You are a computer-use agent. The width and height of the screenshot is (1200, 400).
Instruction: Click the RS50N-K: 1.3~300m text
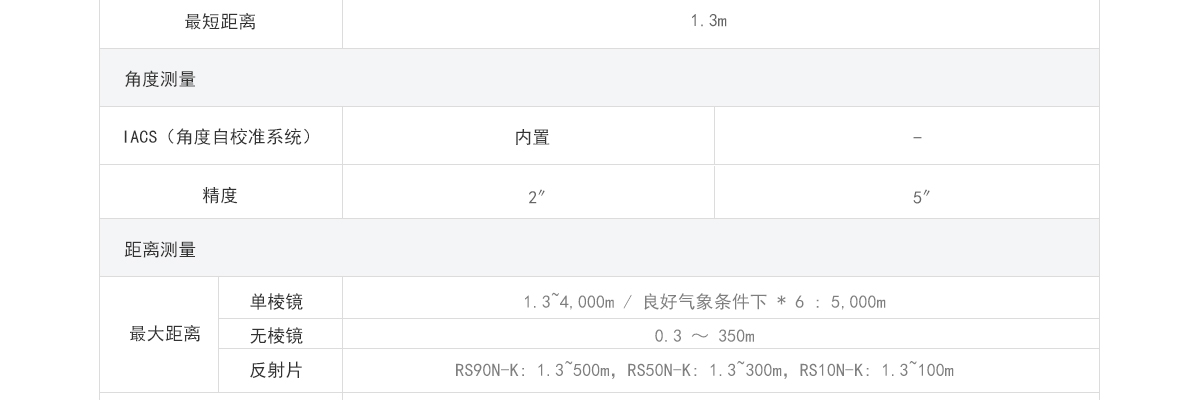point(706,370)
